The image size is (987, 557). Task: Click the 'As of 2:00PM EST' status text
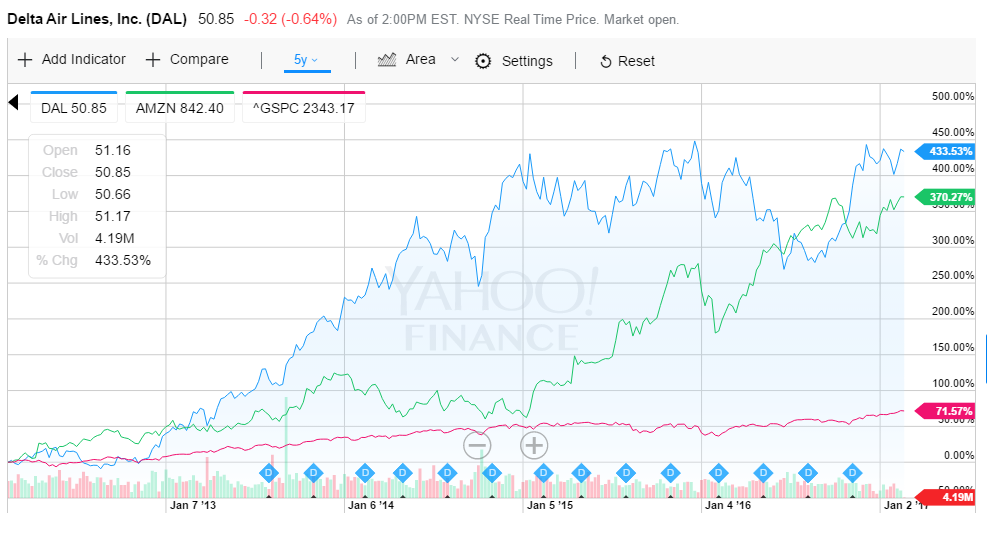click(403, 20)
